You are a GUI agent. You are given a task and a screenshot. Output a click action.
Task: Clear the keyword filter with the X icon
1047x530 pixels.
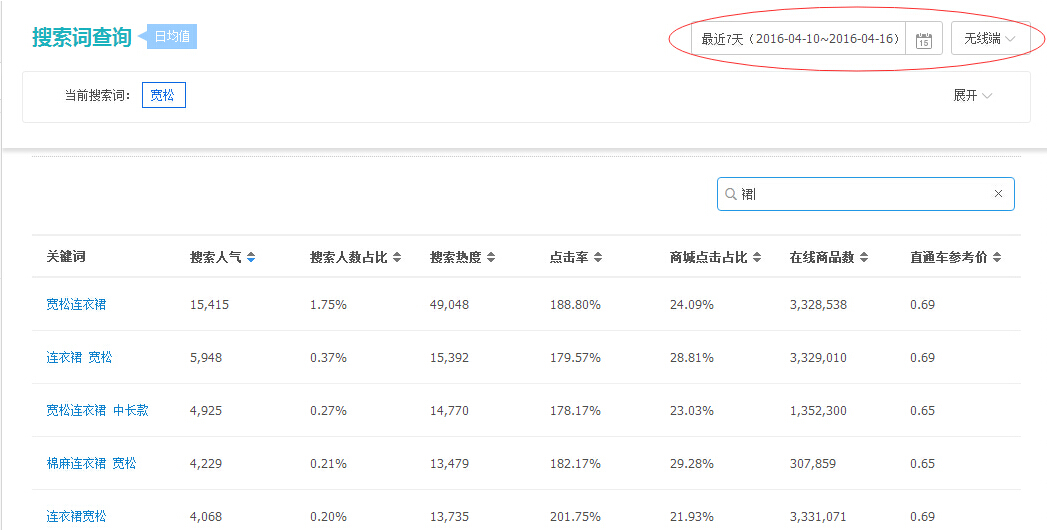click(x=998, y=194)
